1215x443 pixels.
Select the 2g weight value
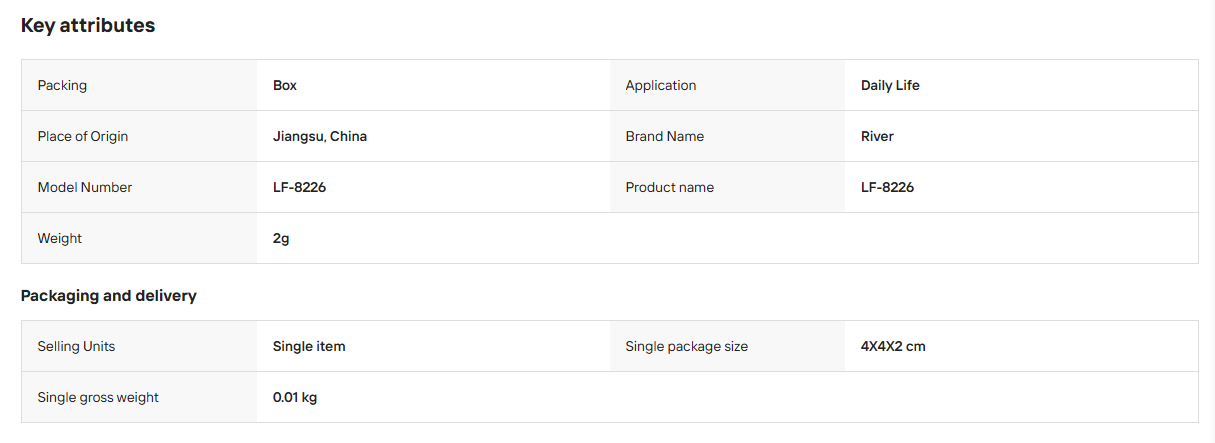coord(281,238)
